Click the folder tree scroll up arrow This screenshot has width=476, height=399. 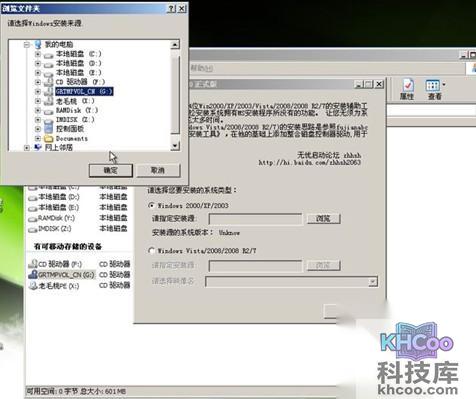coord(175,45)
